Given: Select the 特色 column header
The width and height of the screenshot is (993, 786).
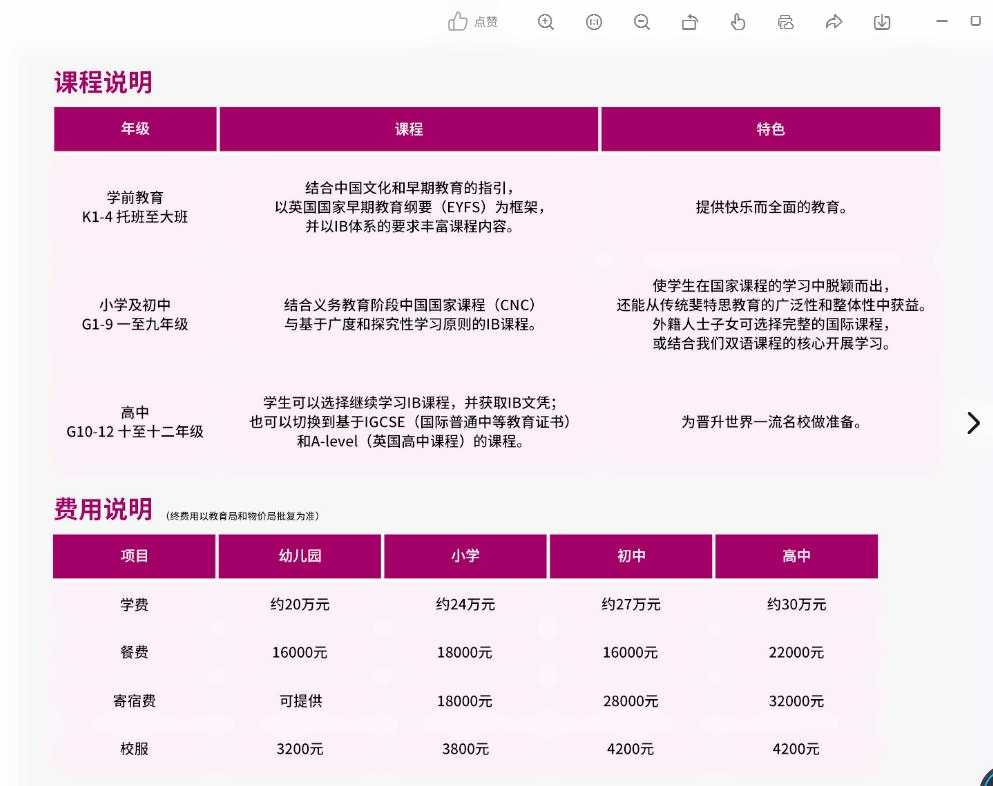Looking at the screenshot, I should click(770, 129).
